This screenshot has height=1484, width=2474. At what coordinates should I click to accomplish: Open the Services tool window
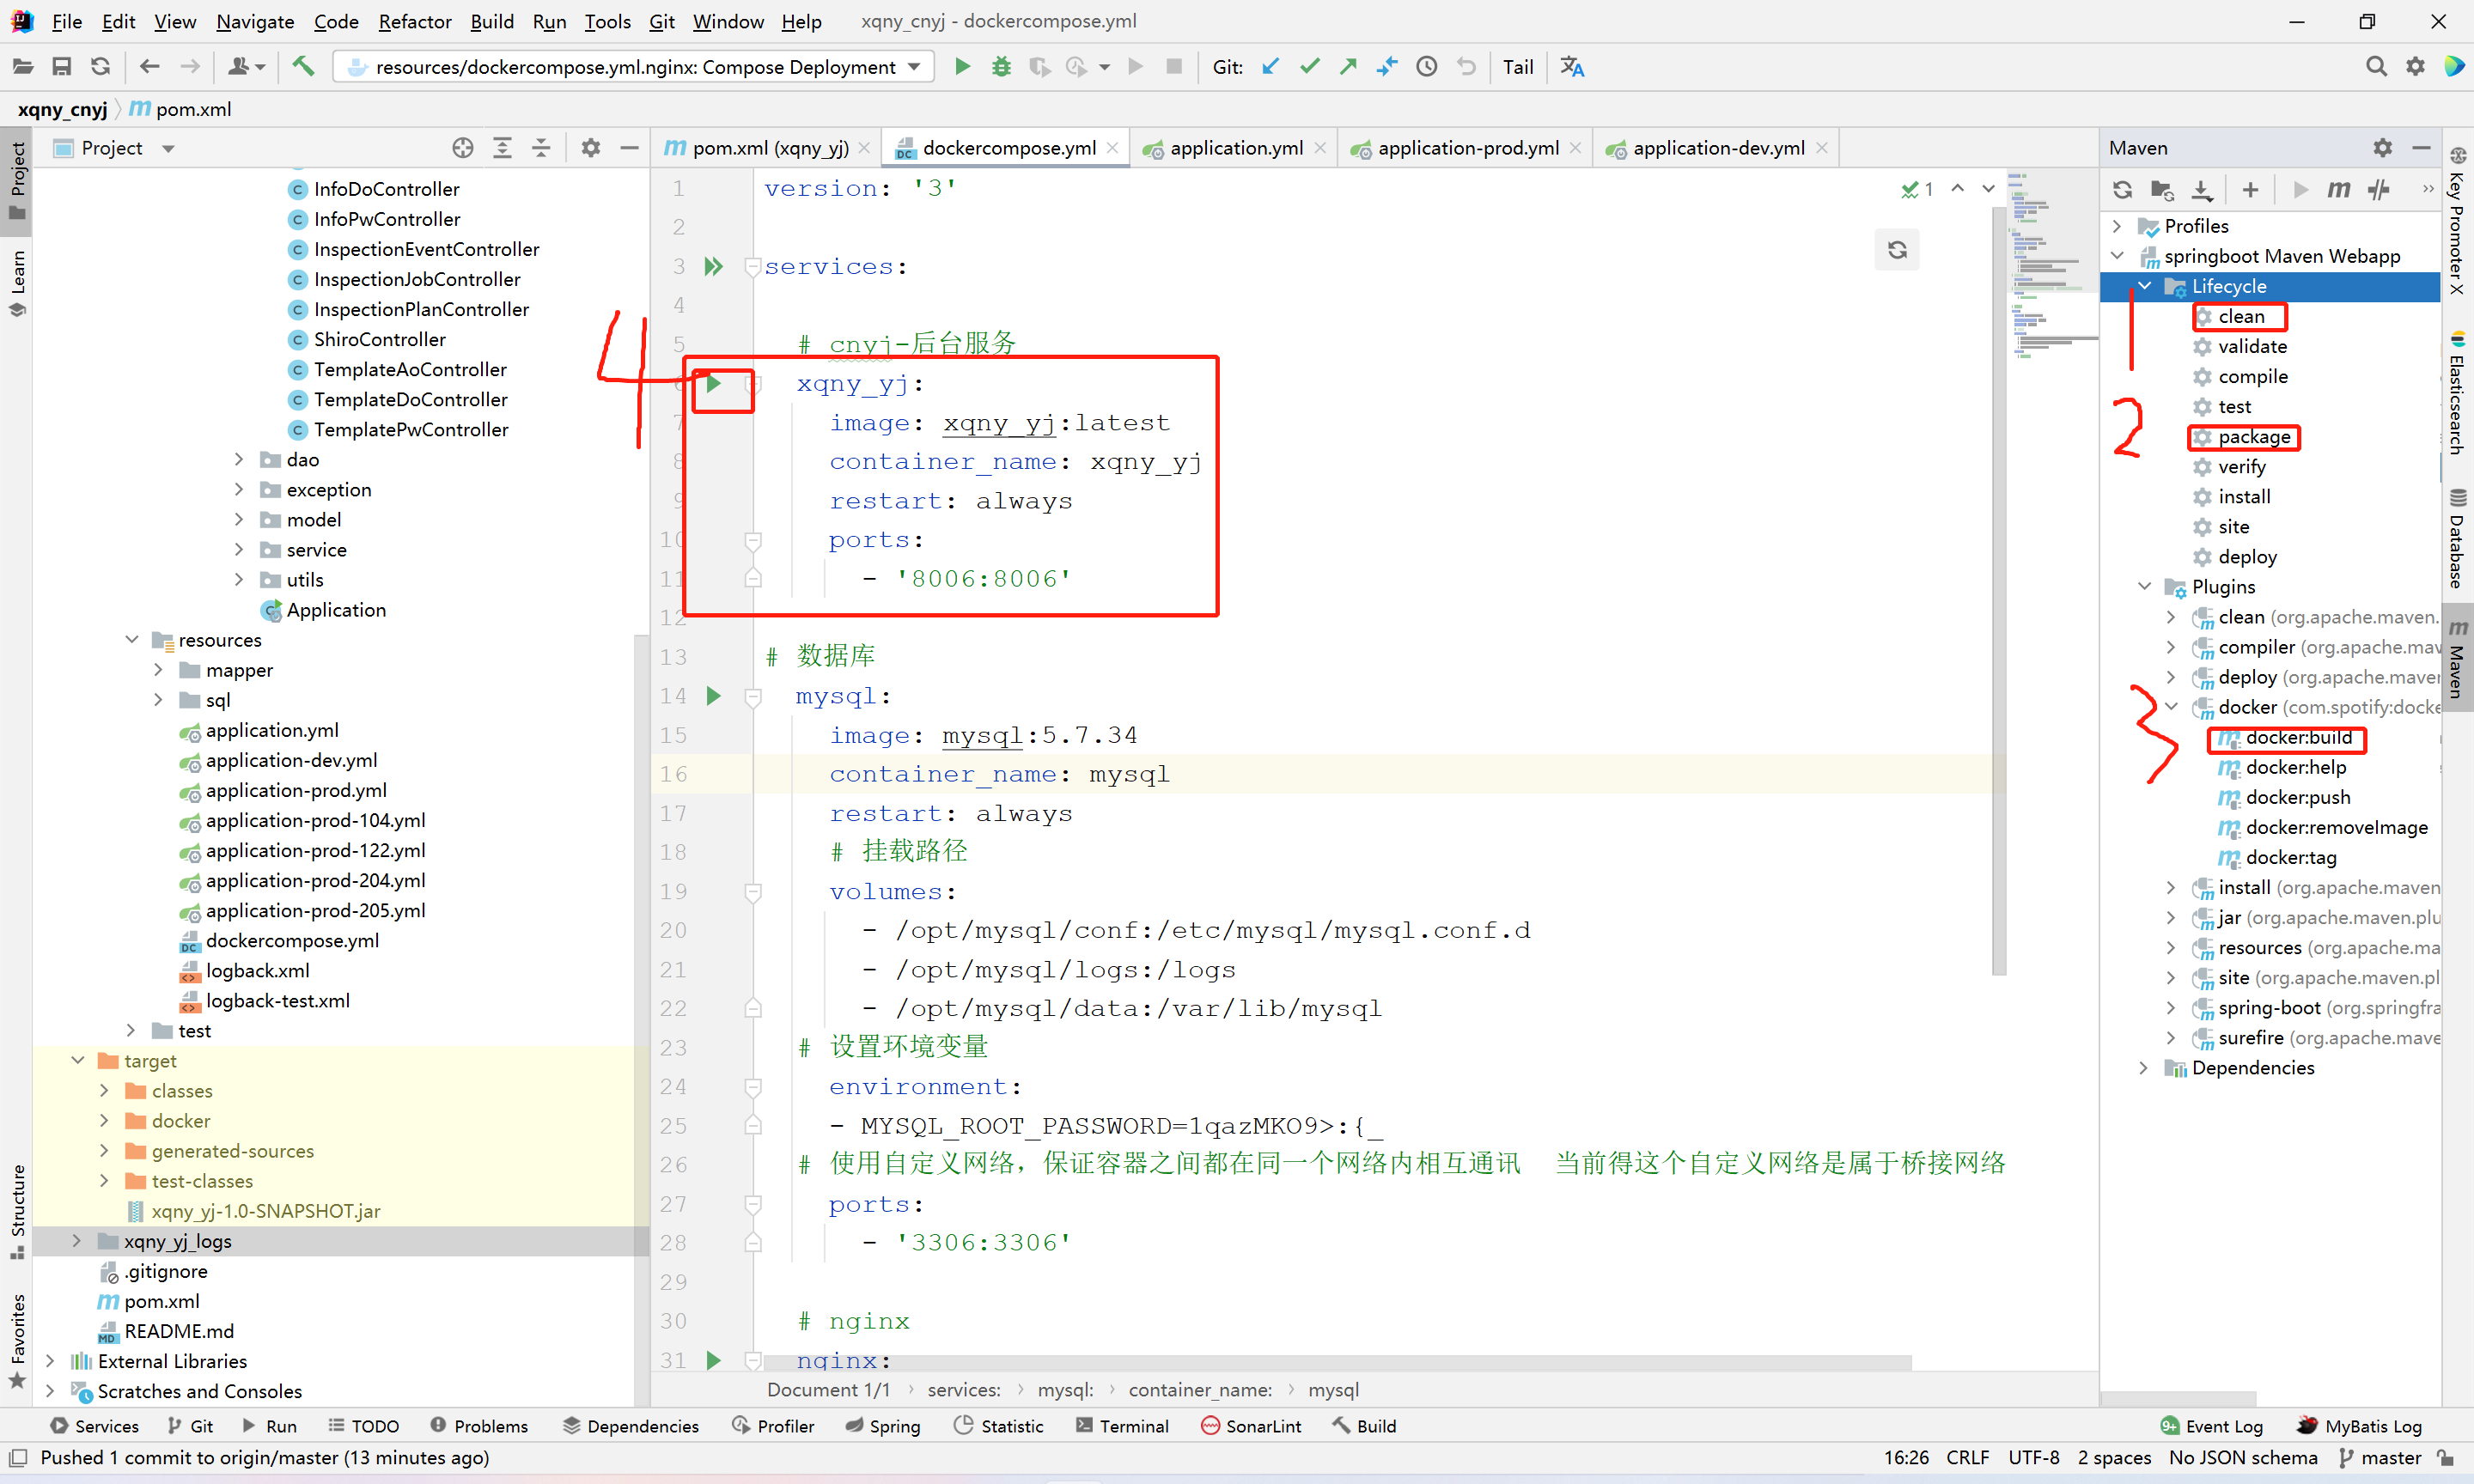[95, 1426]
